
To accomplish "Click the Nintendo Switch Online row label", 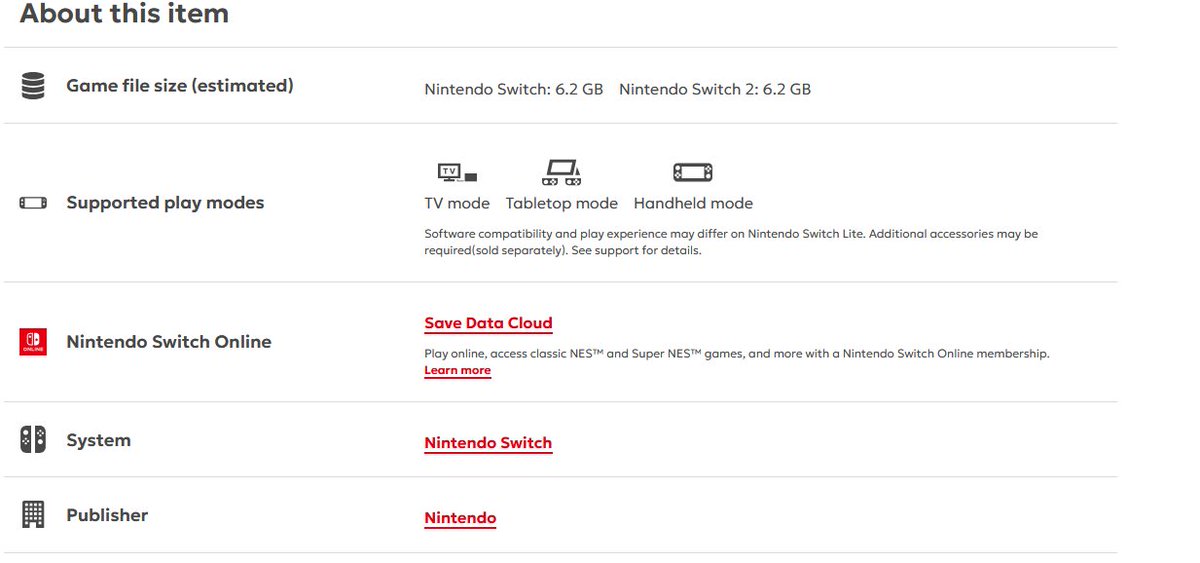I will coord(169,342).
